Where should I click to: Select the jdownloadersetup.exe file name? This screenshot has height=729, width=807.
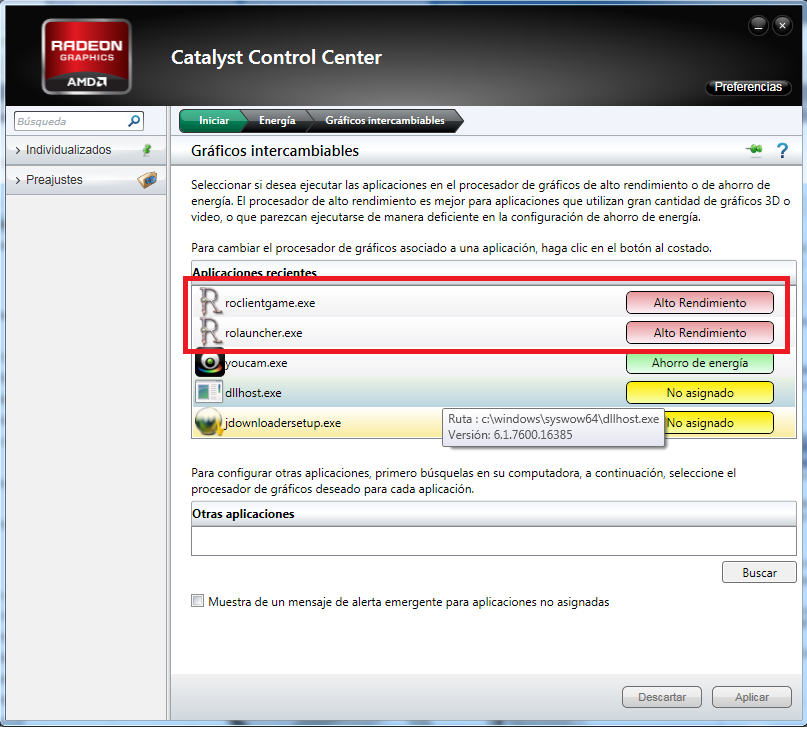[x=283, y=423]
